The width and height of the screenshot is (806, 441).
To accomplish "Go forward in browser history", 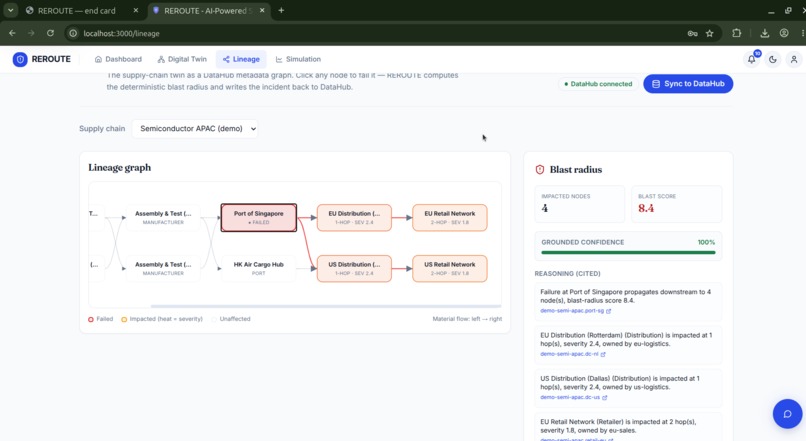I will pos(31,33).
